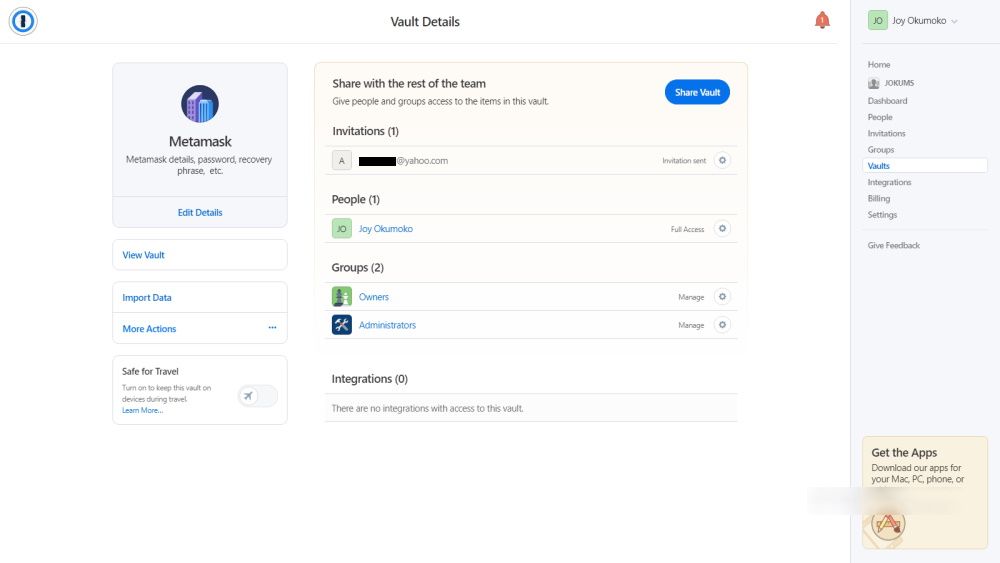This screenshot has height=563, width=1000.
Task: Open gear settings for Owners group
Action: 722,296
